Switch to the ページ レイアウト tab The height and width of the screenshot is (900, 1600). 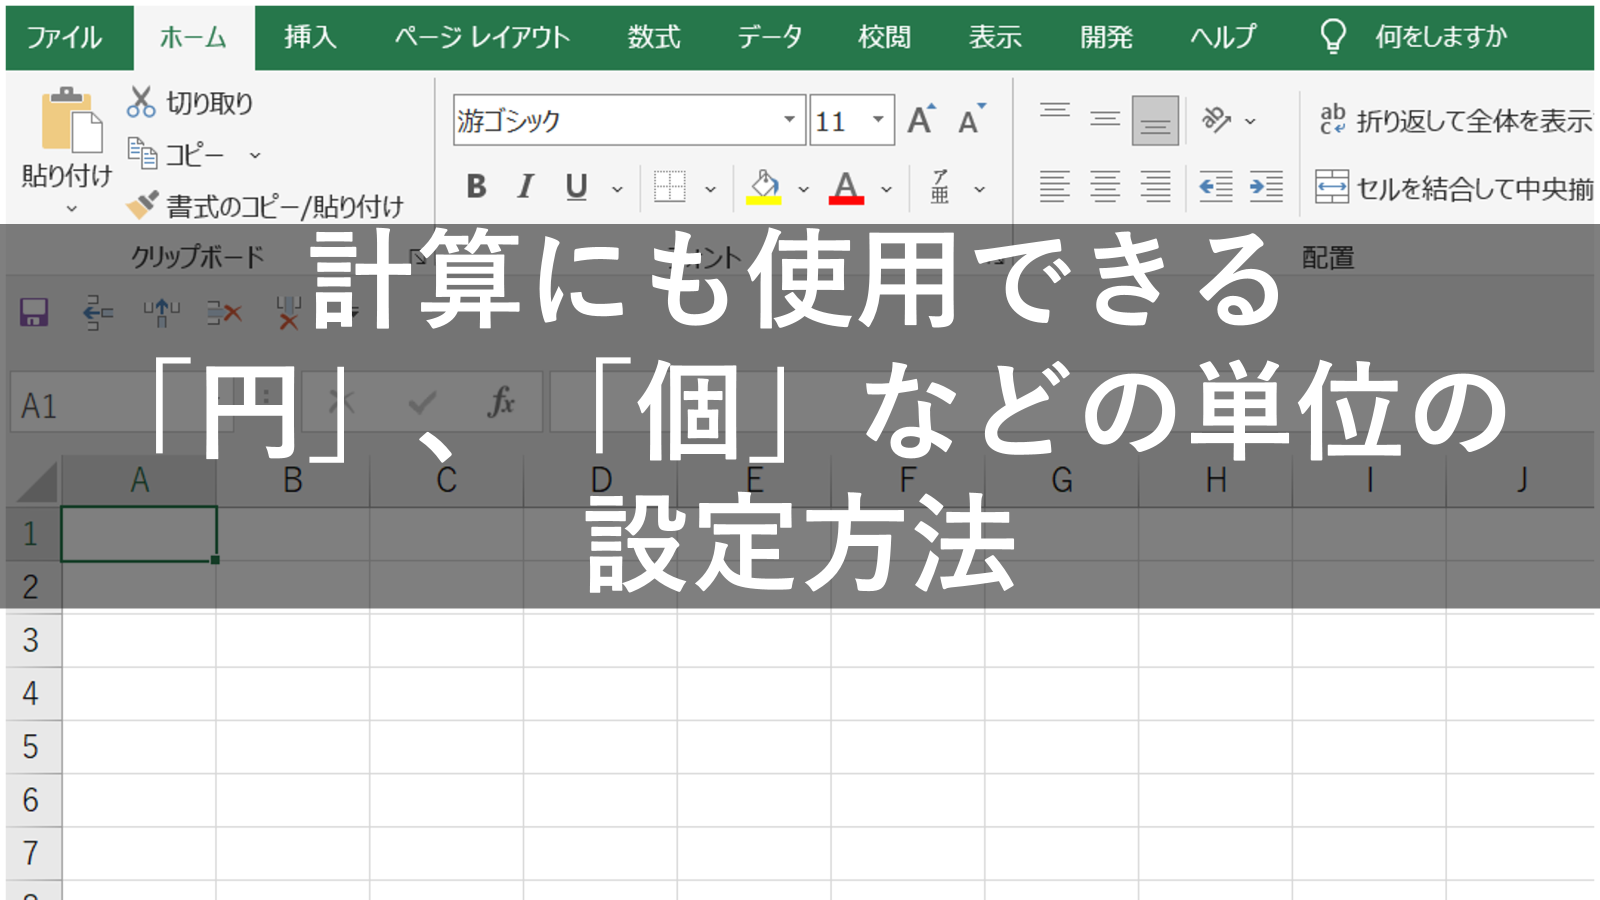click(x=482, y=38)
